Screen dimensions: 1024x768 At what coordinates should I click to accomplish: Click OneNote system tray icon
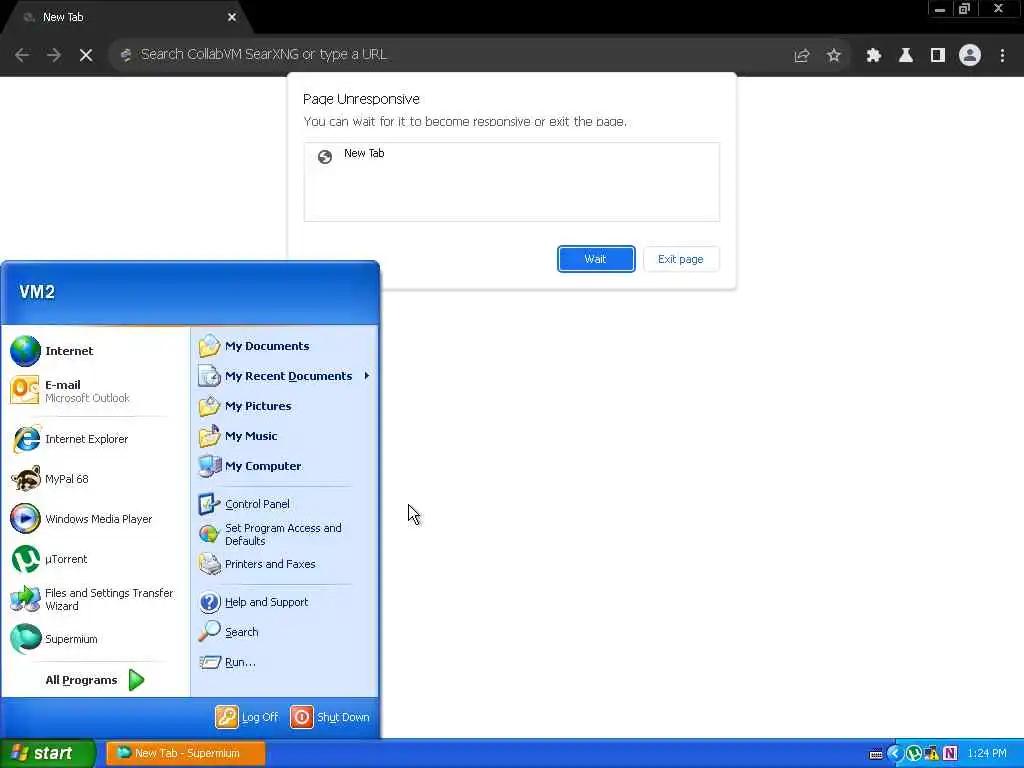tap(950, 754)
